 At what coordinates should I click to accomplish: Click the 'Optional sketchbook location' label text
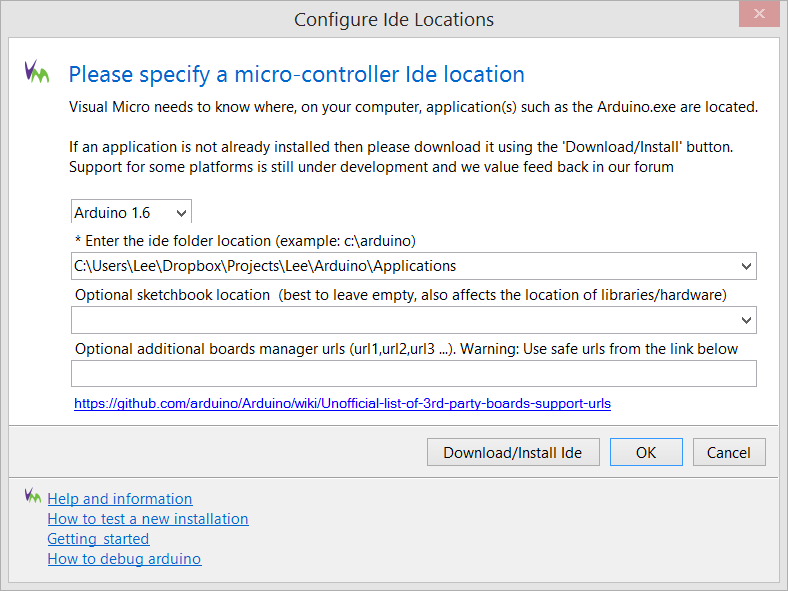pyautogui.click(x=172, y=295)
